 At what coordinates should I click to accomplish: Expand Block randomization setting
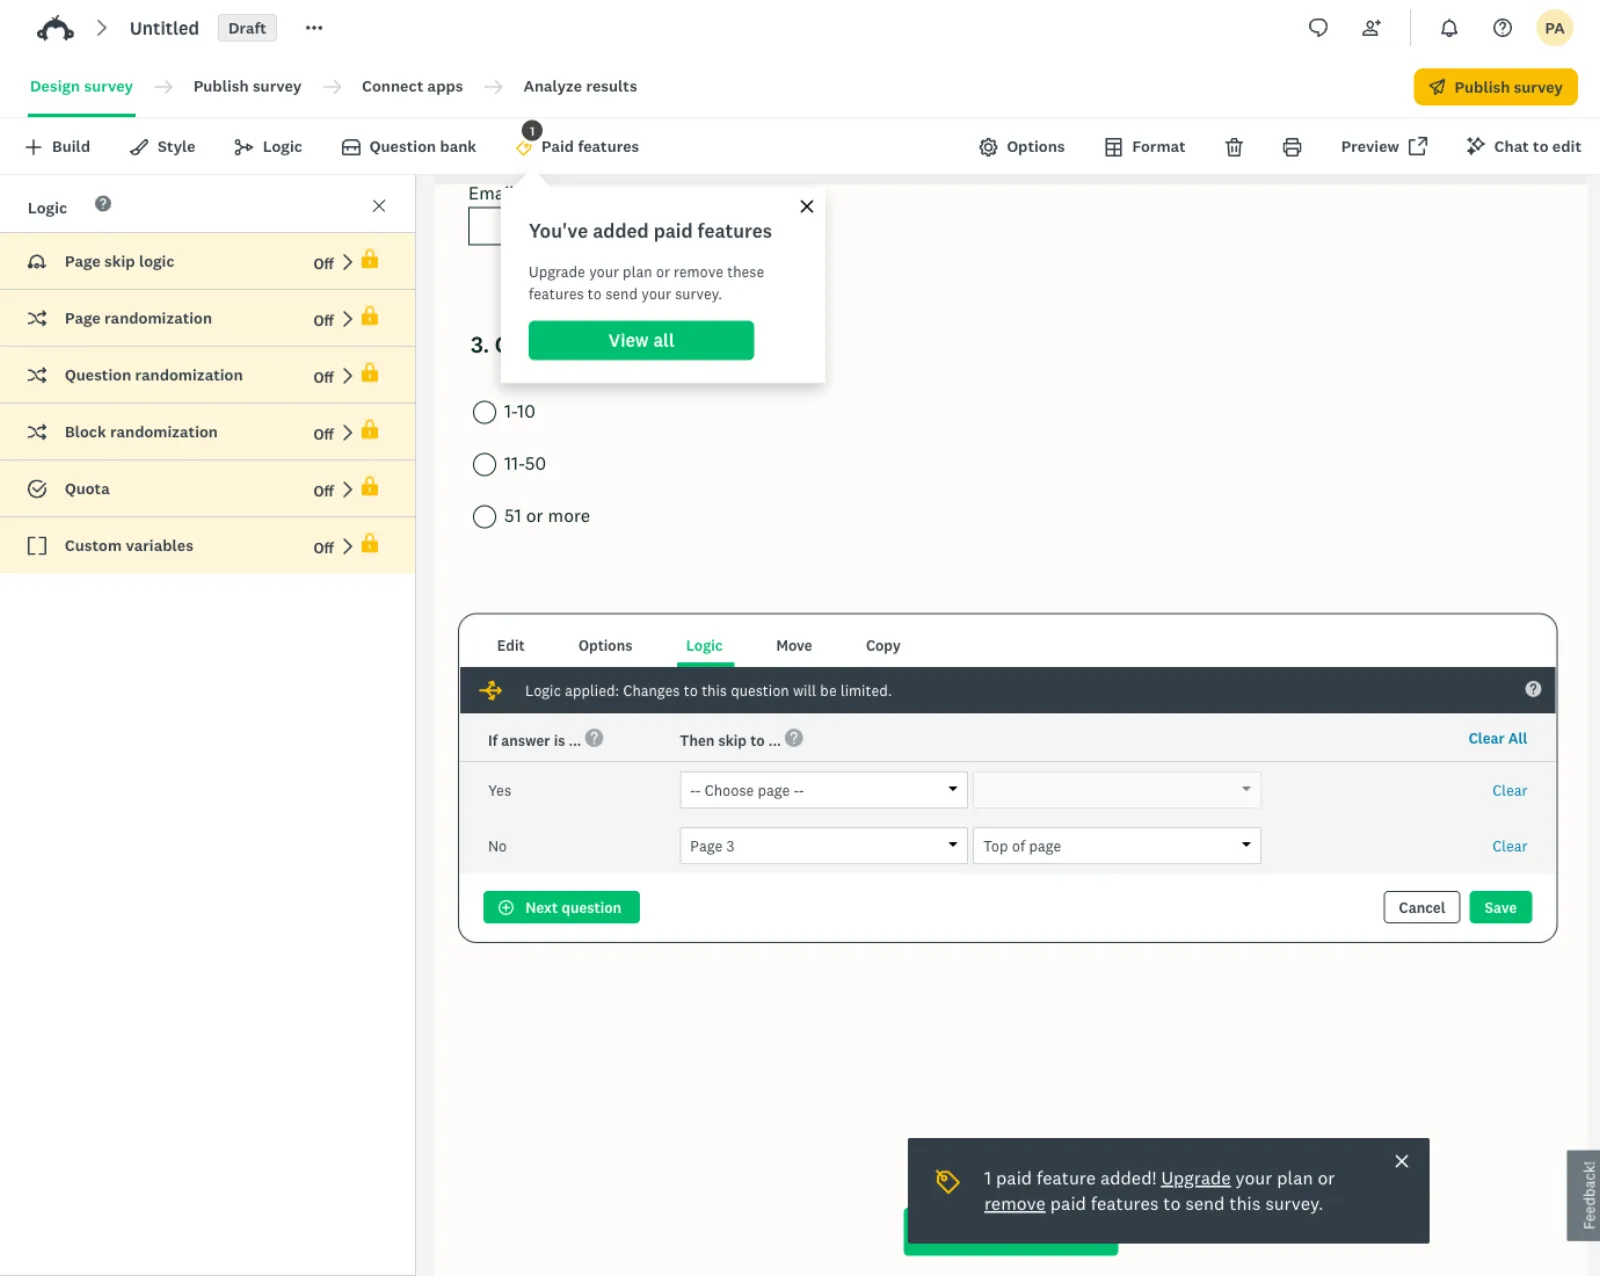pyautogui.click(x=207, y=433)
